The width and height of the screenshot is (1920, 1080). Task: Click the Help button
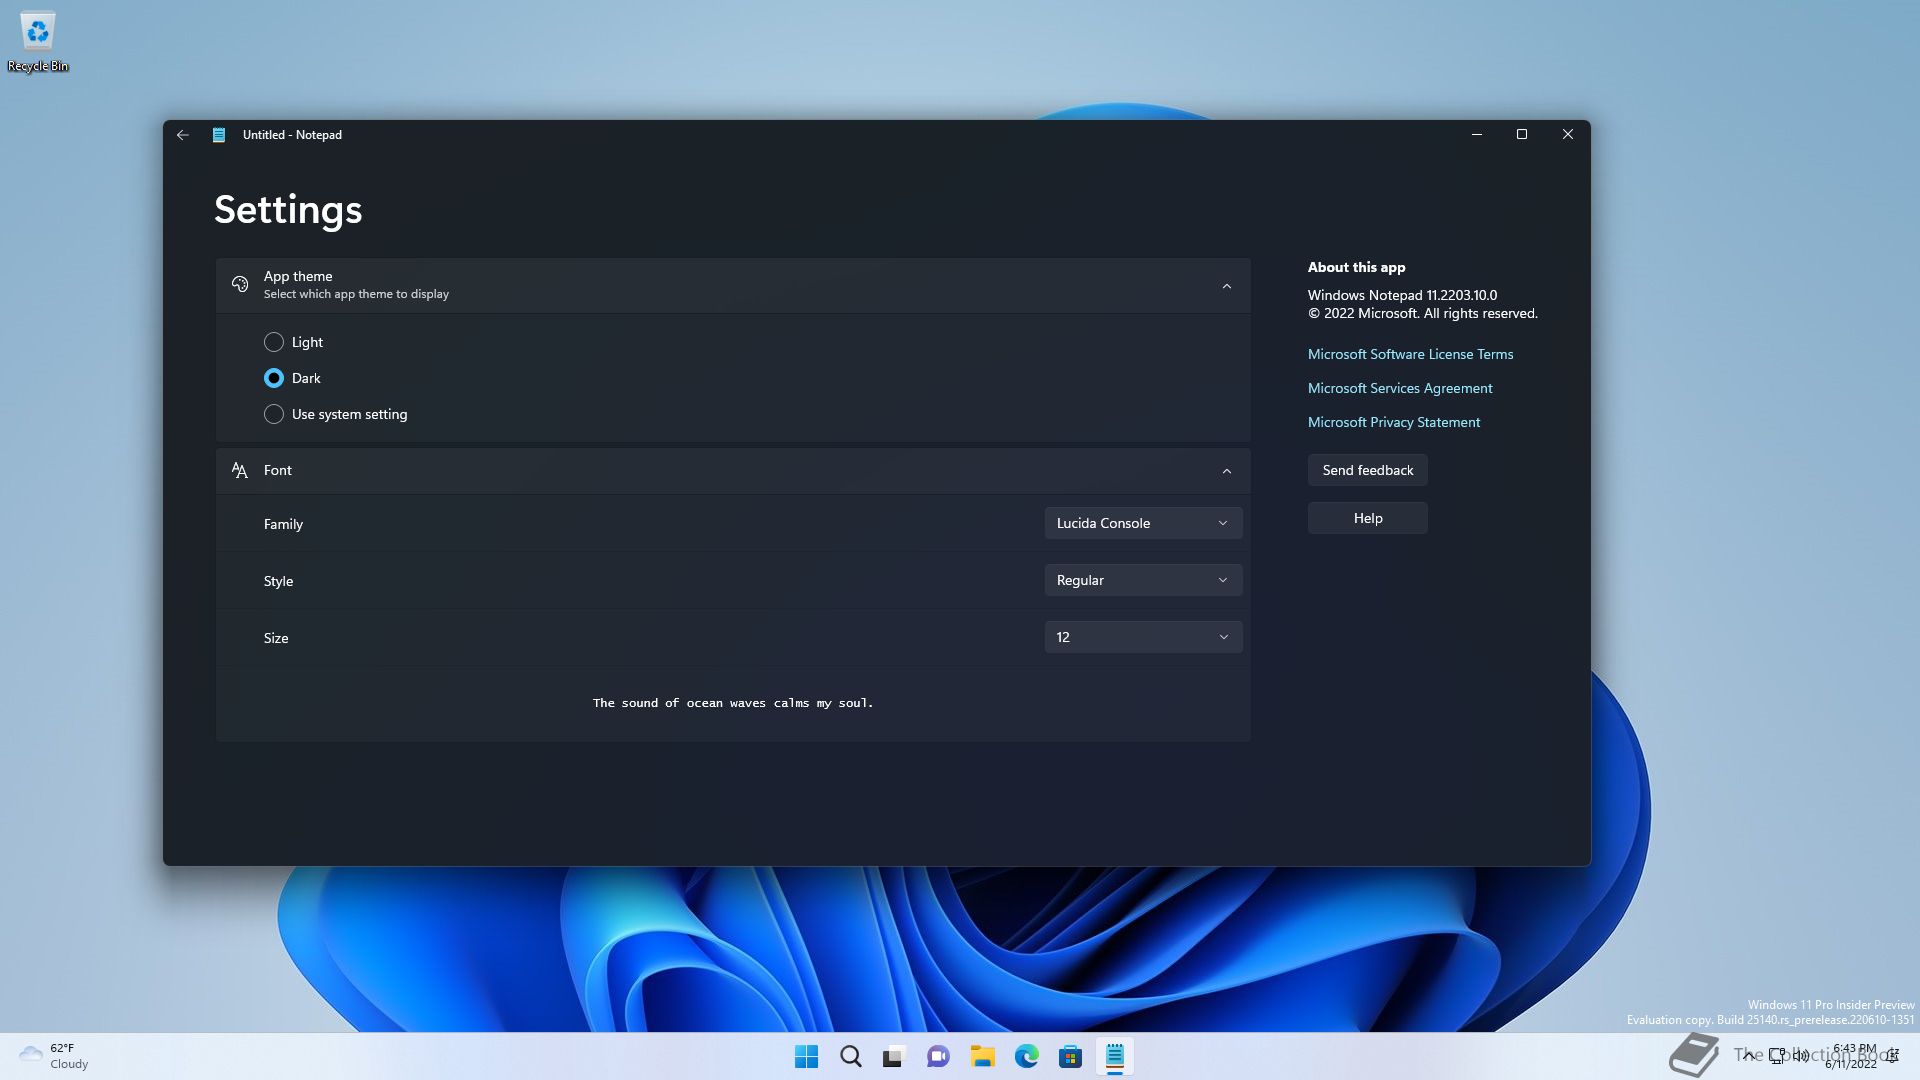1367,518
